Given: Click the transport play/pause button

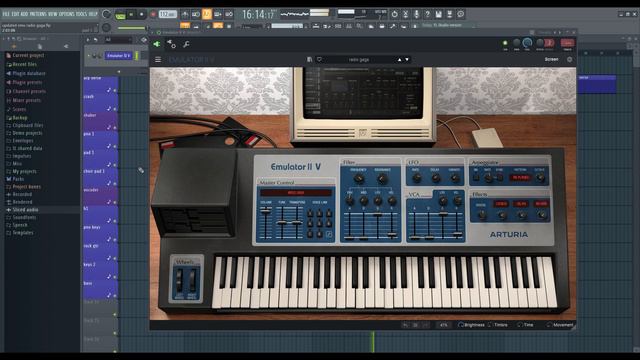Looking at the screenshot, I should [x=131, y=15].
